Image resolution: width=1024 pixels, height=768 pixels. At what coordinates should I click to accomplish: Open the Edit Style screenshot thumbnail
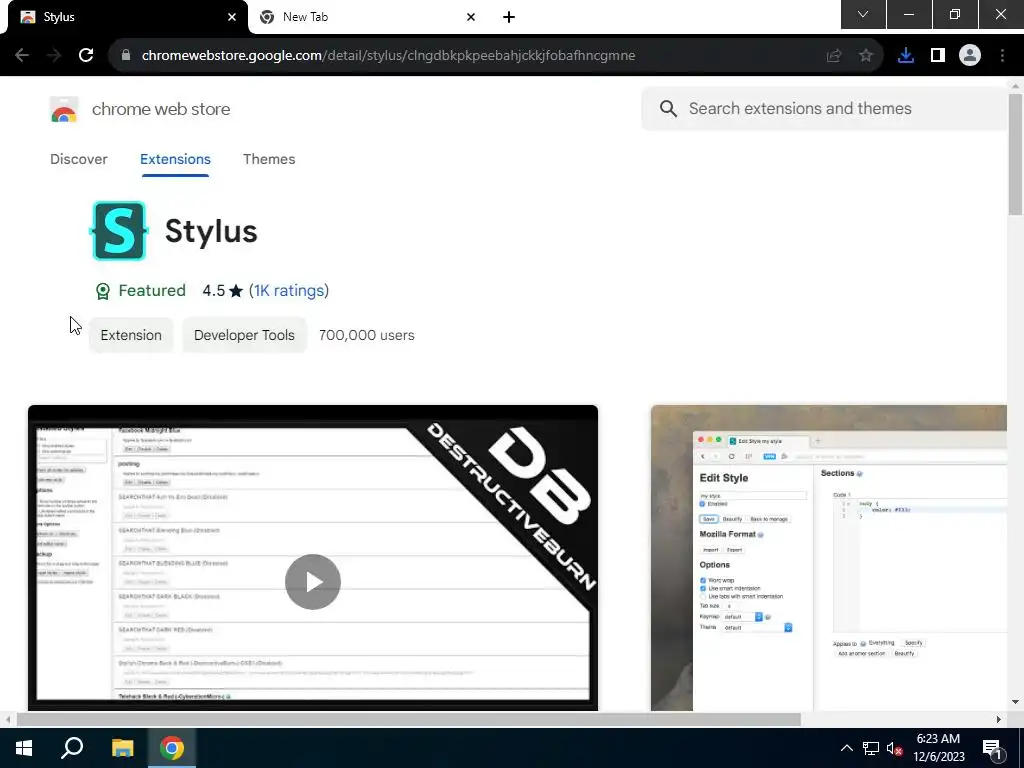(829, 558)
